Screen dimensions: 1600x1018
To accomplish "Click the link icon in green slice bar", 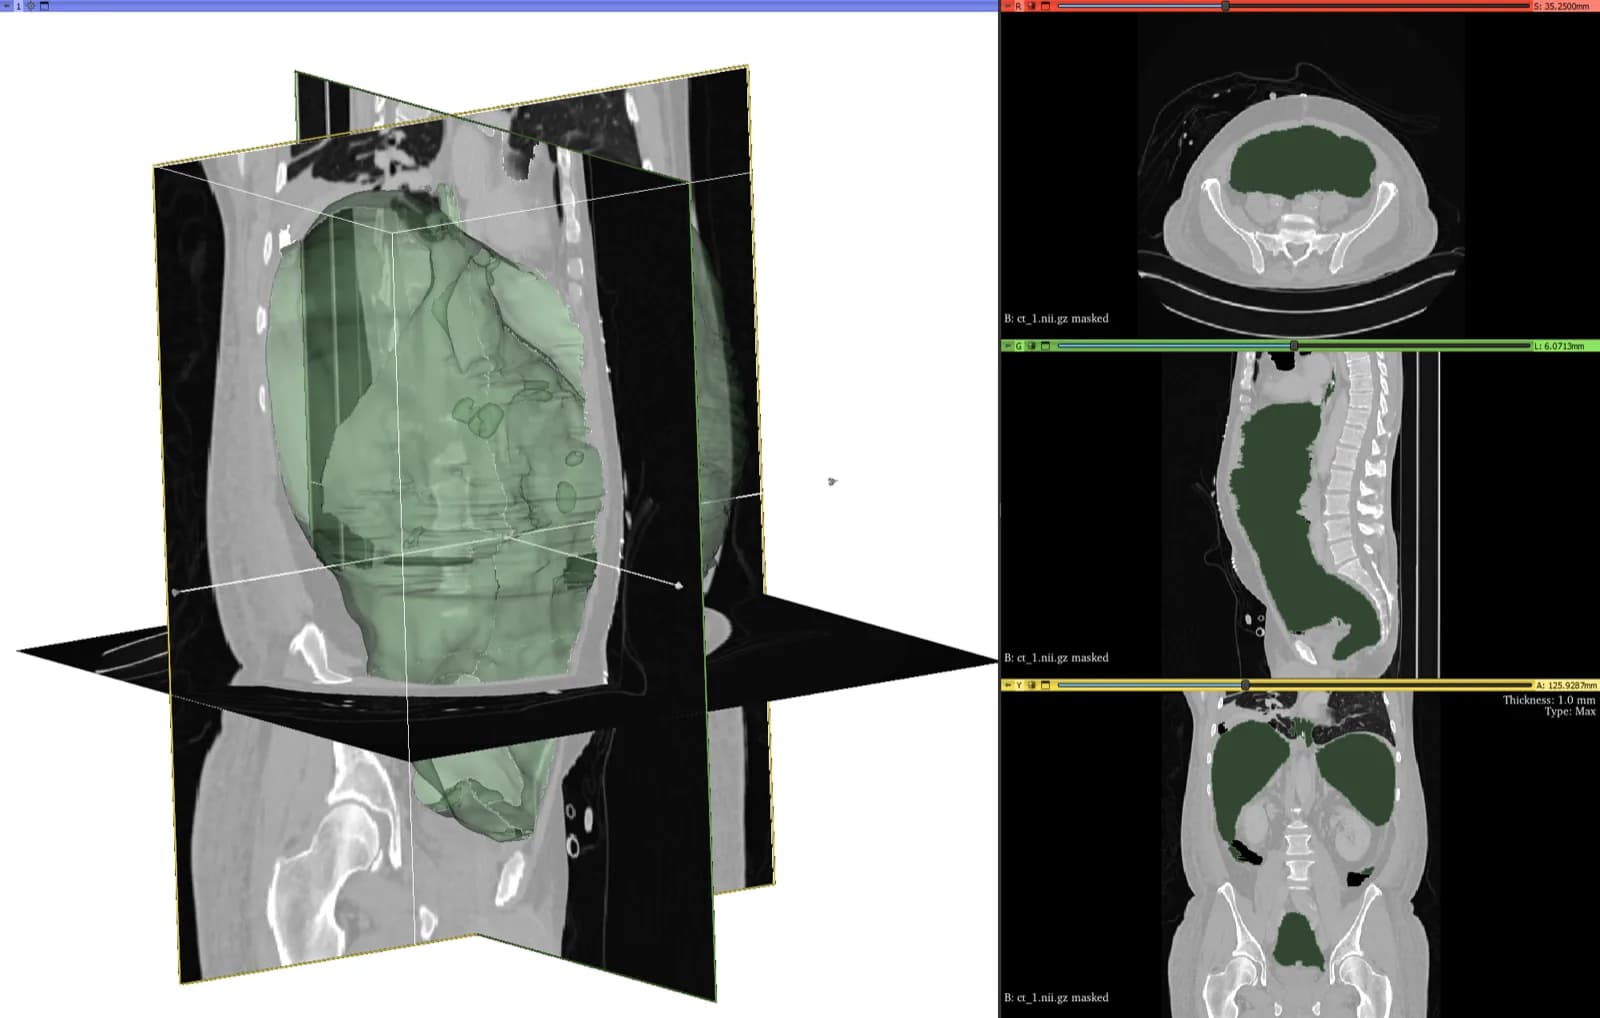I will pyautogui.click(x=1032, y=346).
